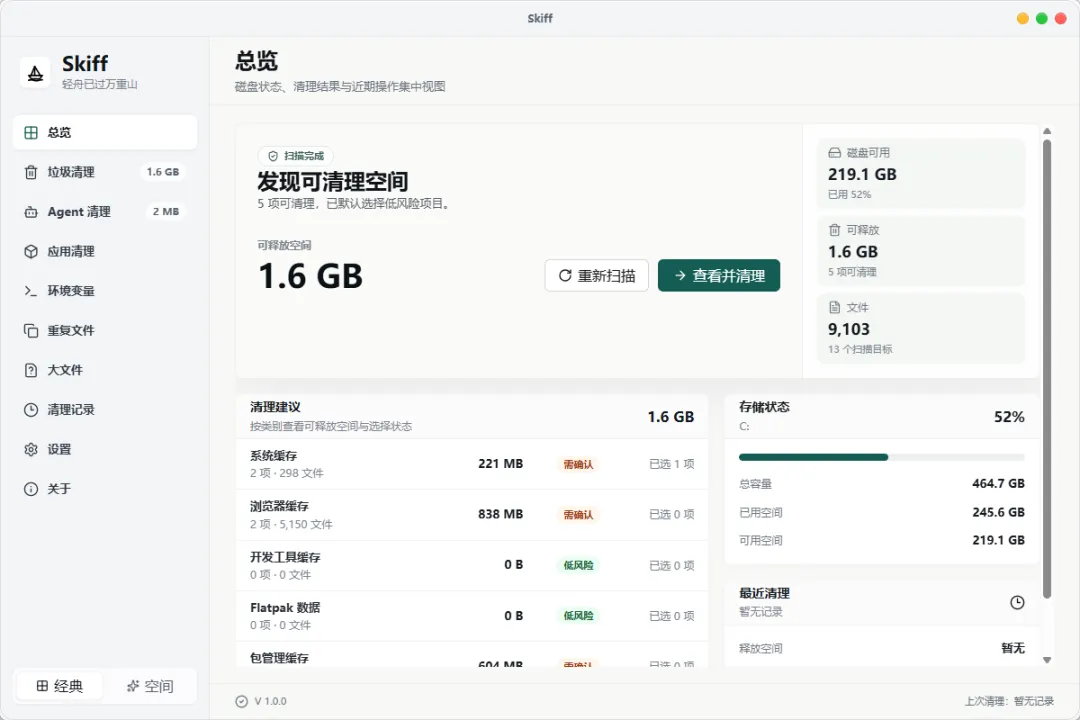
Task: Select 重复文件 from sidebar
Action: pyautogui.click(x=105, y=331)
